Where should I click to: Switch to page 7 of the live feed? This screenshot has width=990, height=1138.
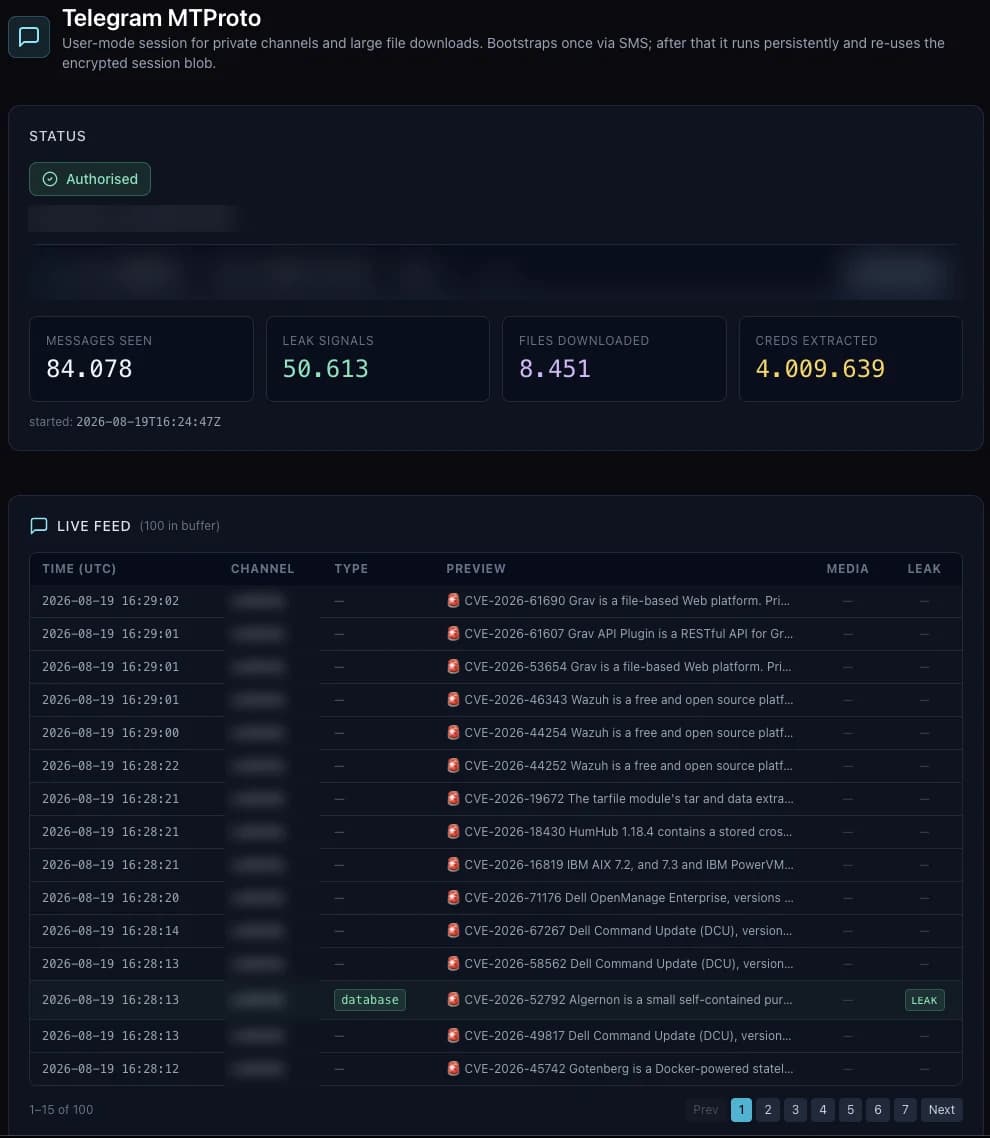[905, 1110]
